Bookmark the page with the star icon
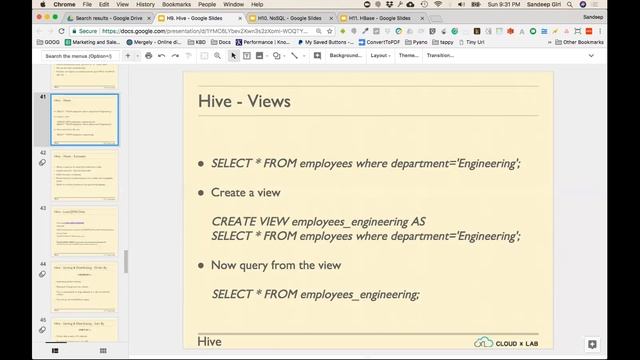The width and height of the screenshot is (640, 360). (x=329, y=31)
